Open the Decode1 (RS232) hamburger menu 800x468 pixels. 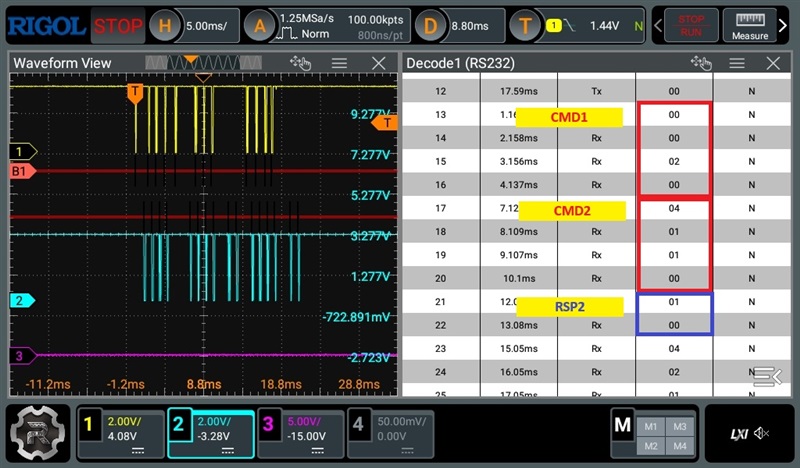(x=736, y=63)
